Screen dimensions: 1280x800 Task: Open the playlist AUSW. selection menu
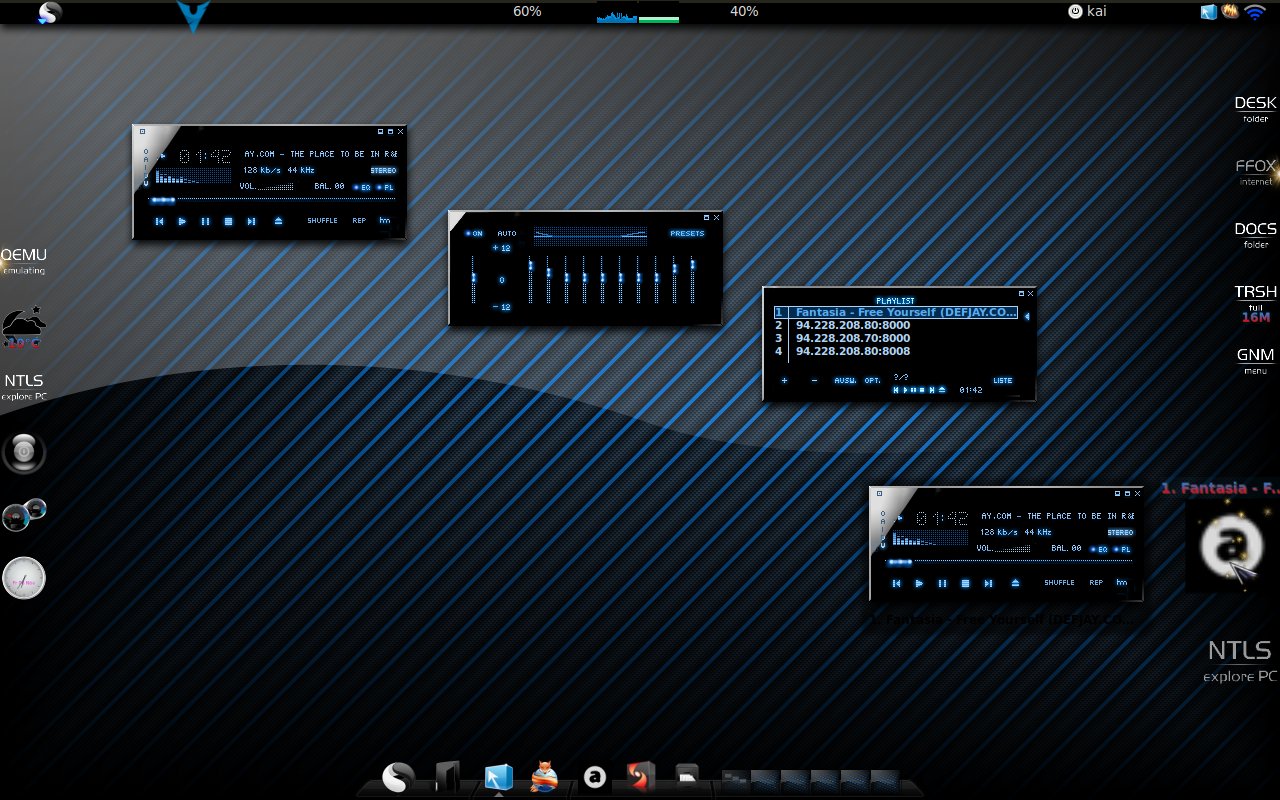[846, 380]
